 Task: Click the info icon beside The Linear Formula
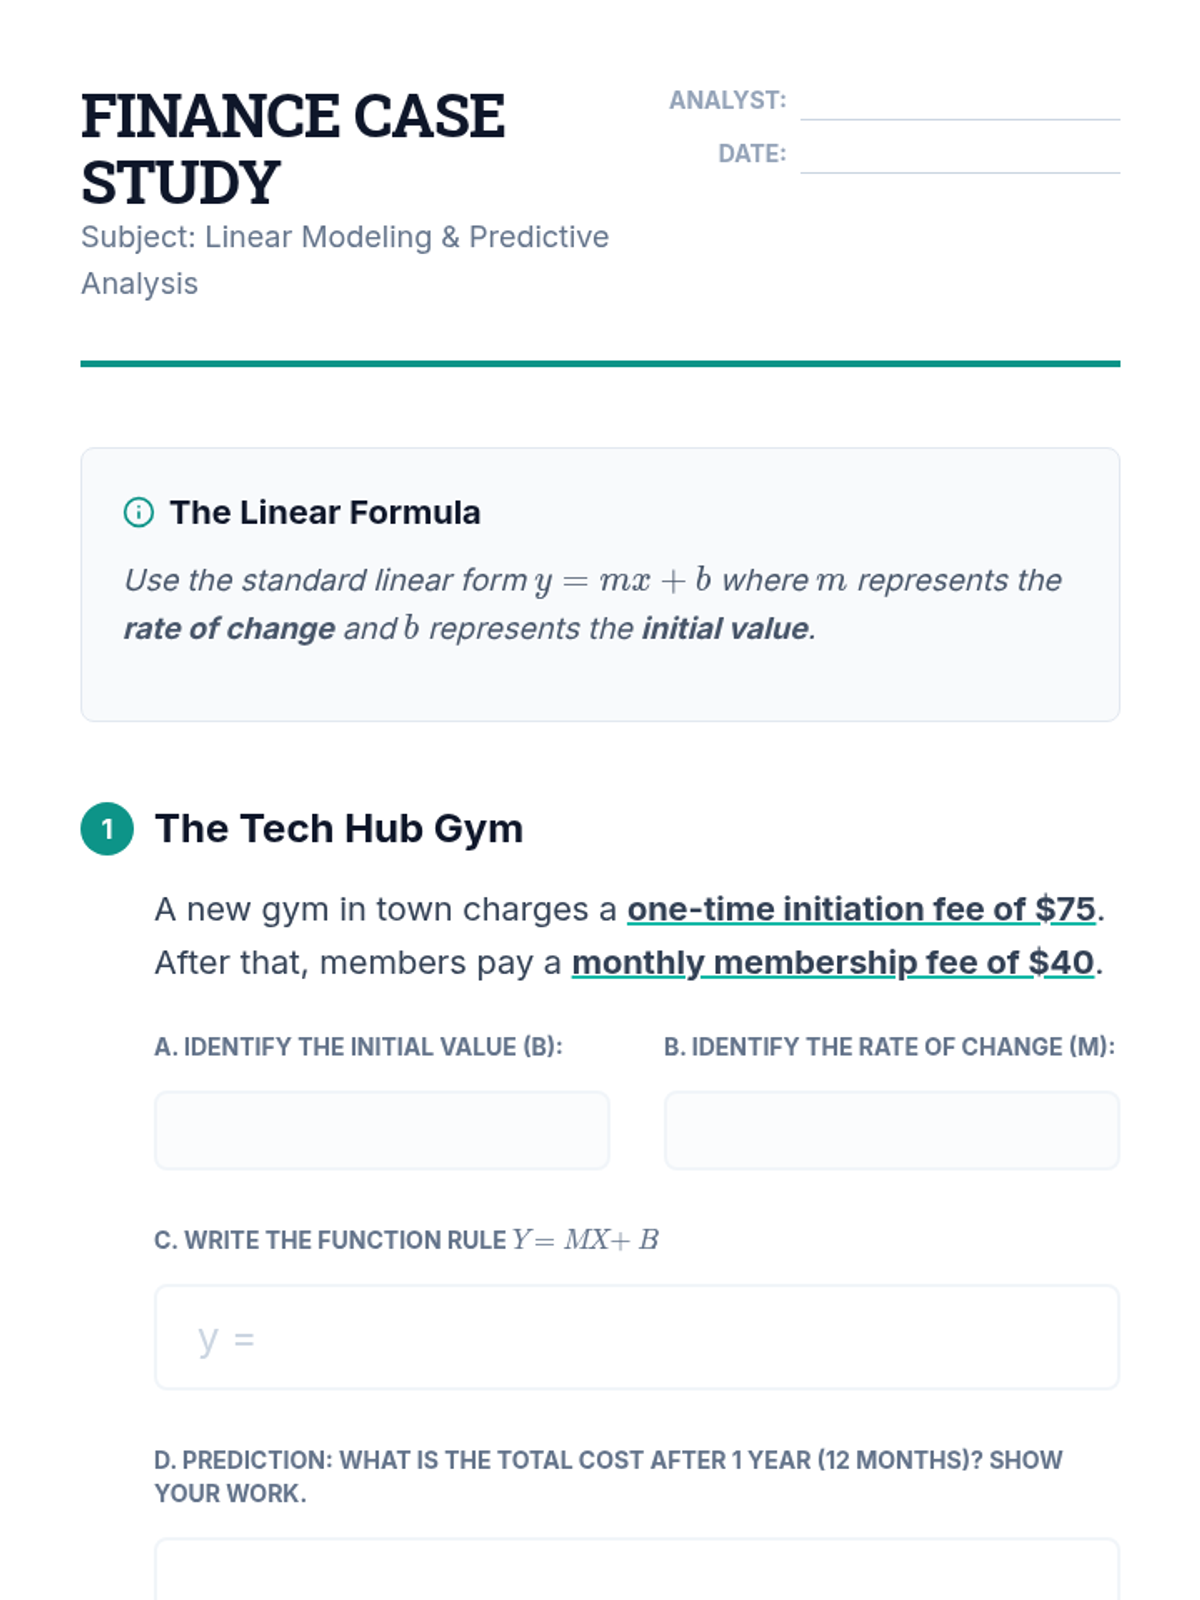[x=138, y=513]
